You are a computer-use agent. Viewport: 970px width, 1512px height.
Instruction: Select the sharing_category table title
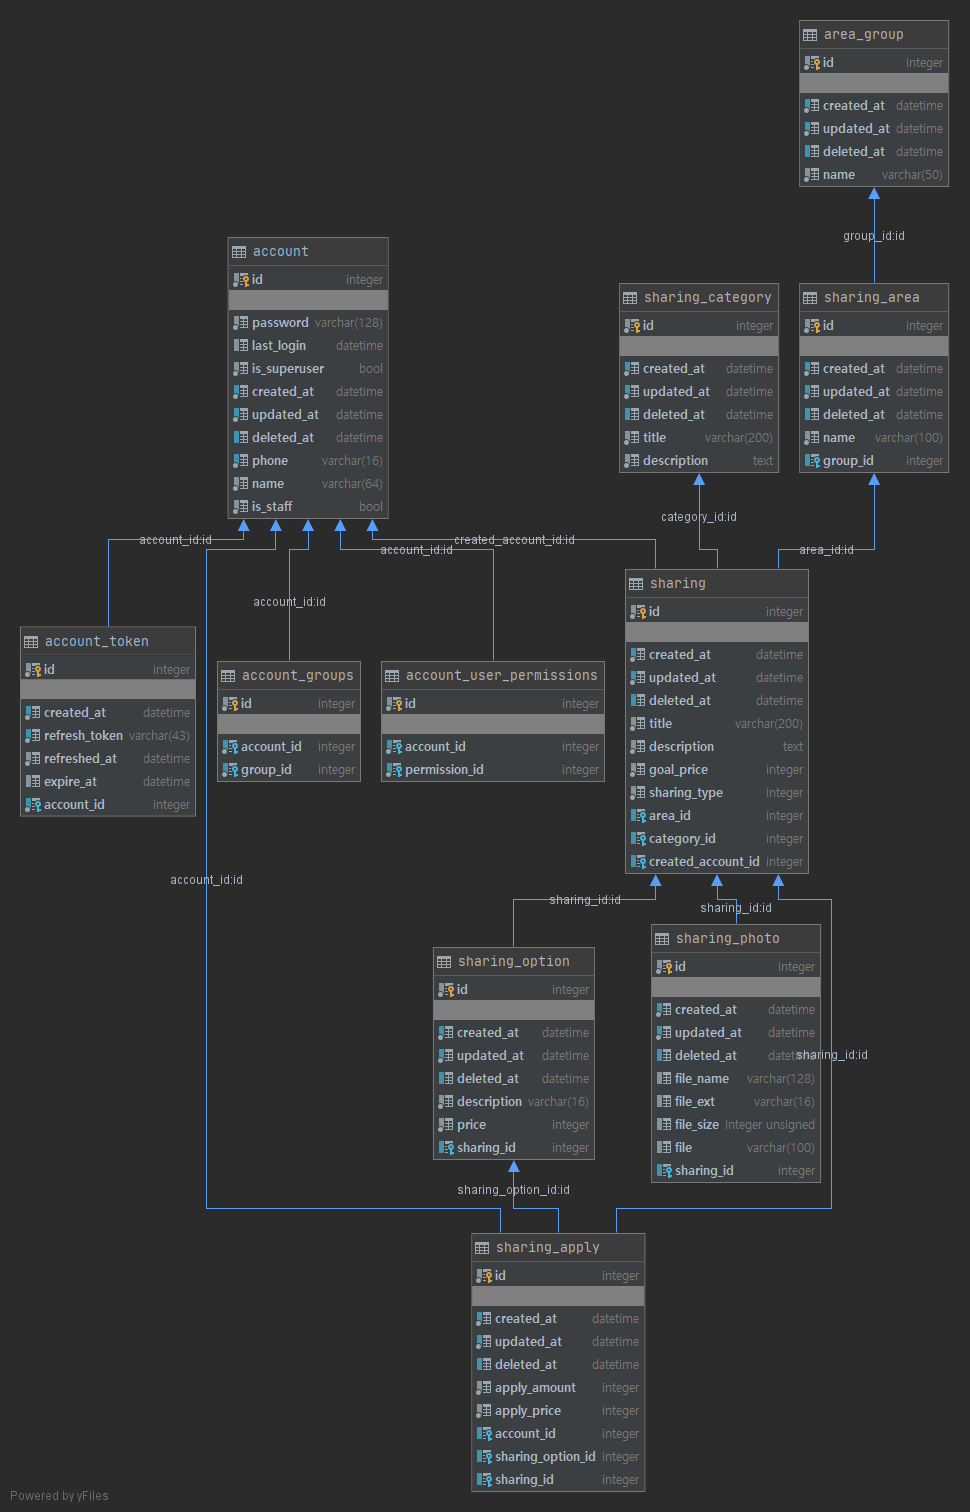click(x=707, y=298)
